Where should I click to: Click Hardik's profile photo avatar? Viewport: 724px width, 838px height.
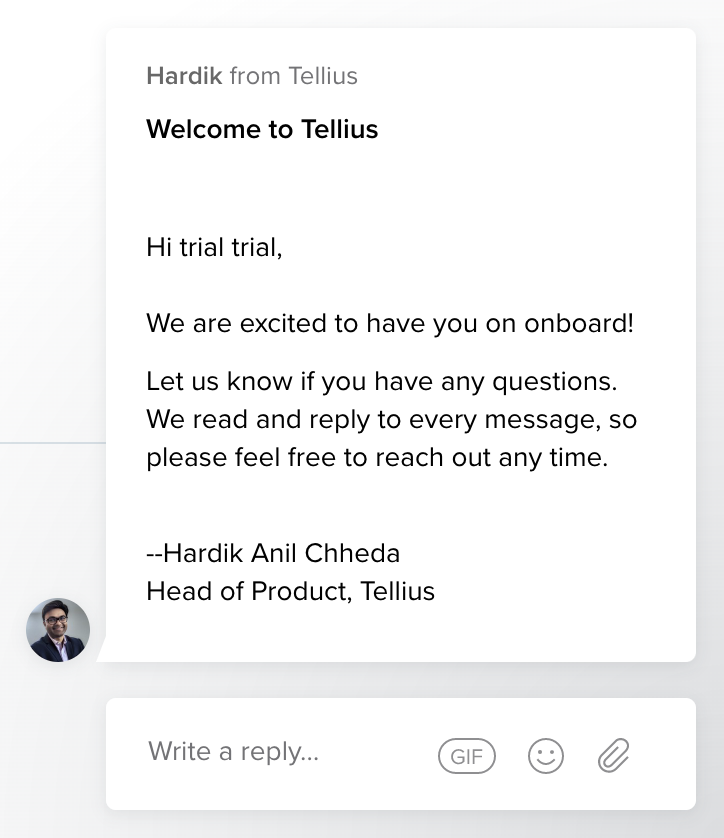tap(58, 630)
